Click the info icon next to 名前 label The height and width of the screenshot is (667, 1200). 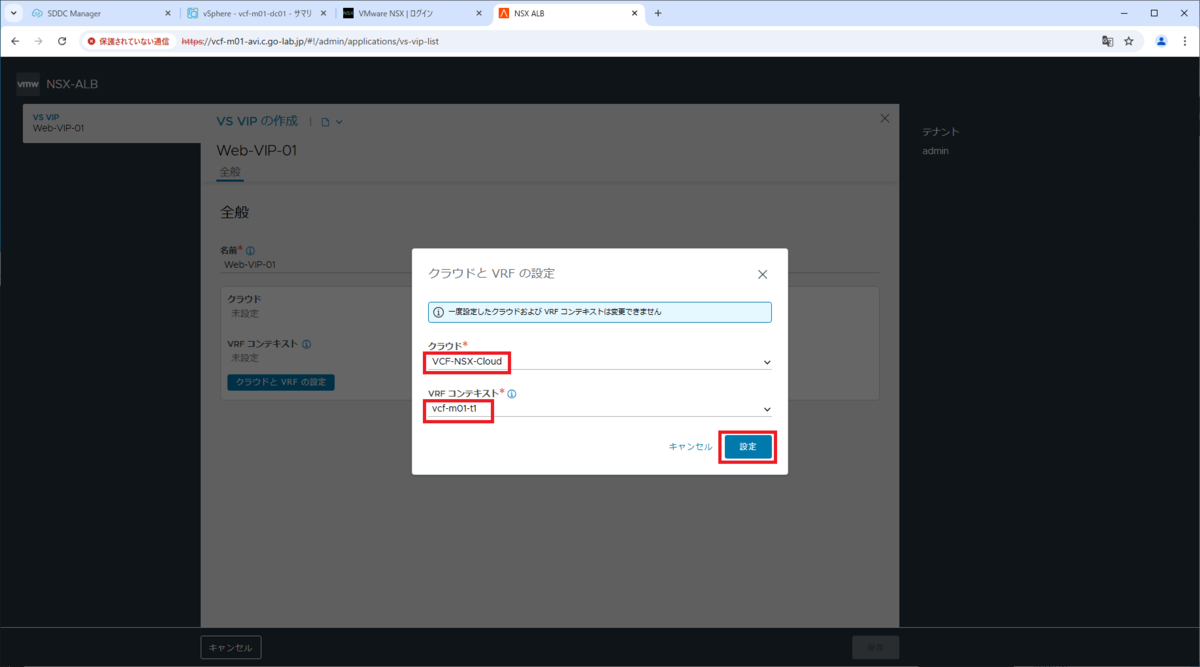click(x=250, y=251)
